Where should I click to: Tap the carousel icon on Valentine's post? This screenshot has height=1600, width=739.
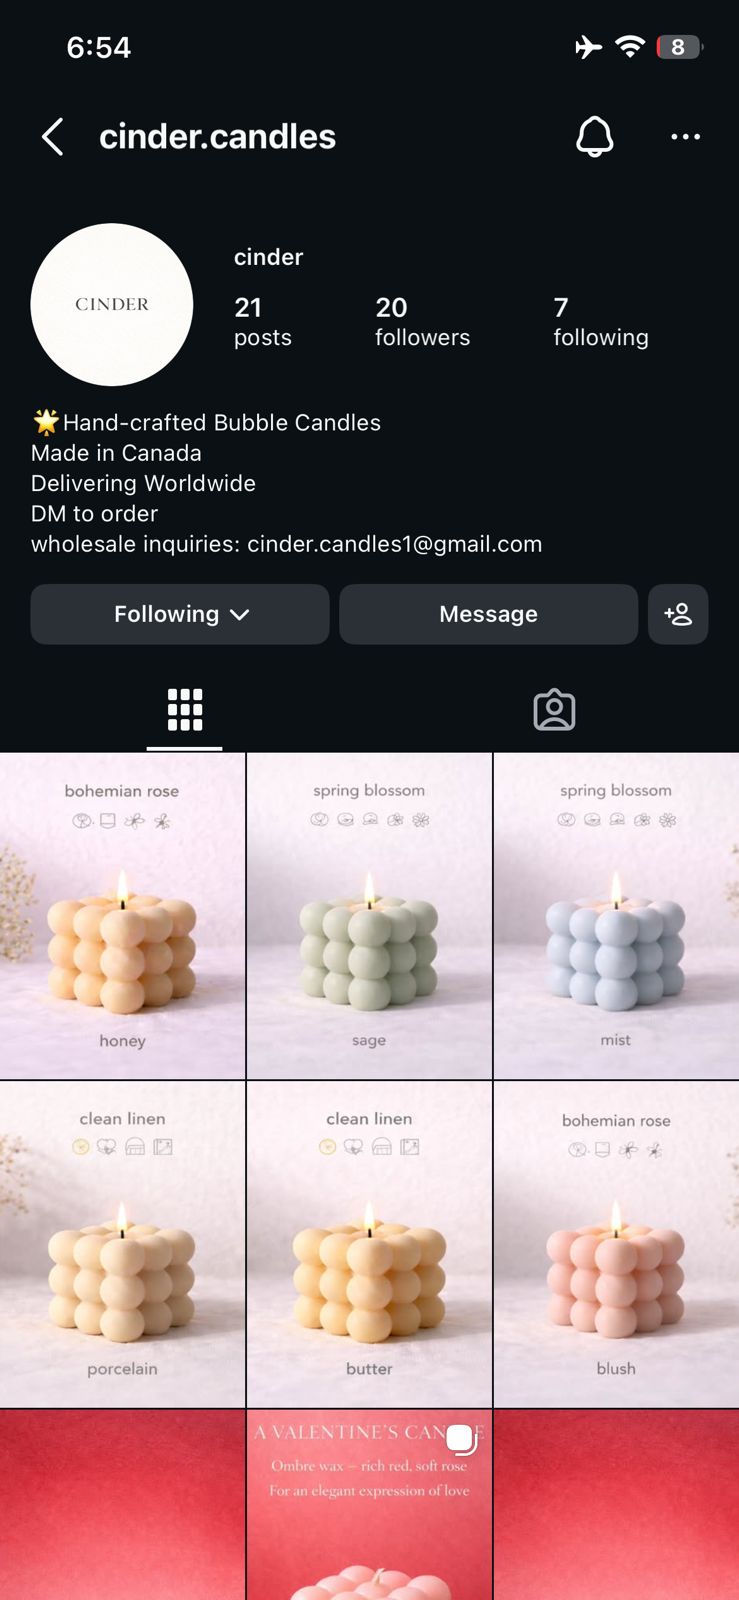click(x=460, y=1438)
